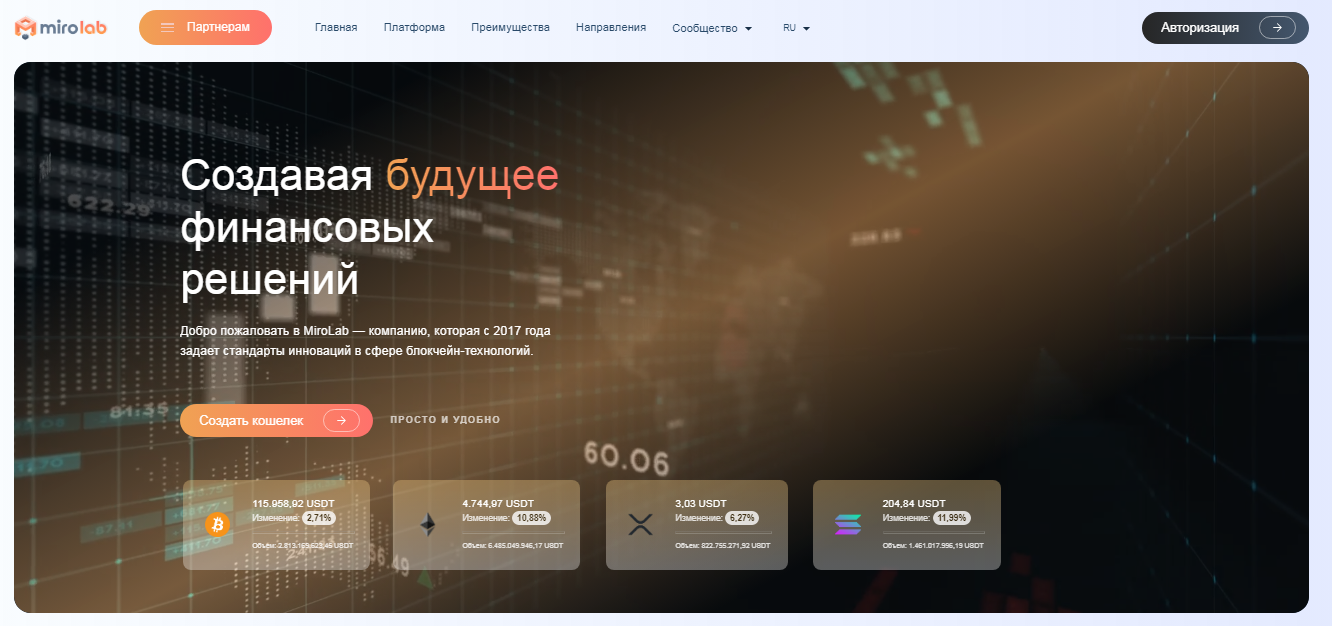Screen dimensions: 1332x626
Task: Click the ПРОСТО И УДОБНО text
Action: pyautogui.click(x=445, y=420)
